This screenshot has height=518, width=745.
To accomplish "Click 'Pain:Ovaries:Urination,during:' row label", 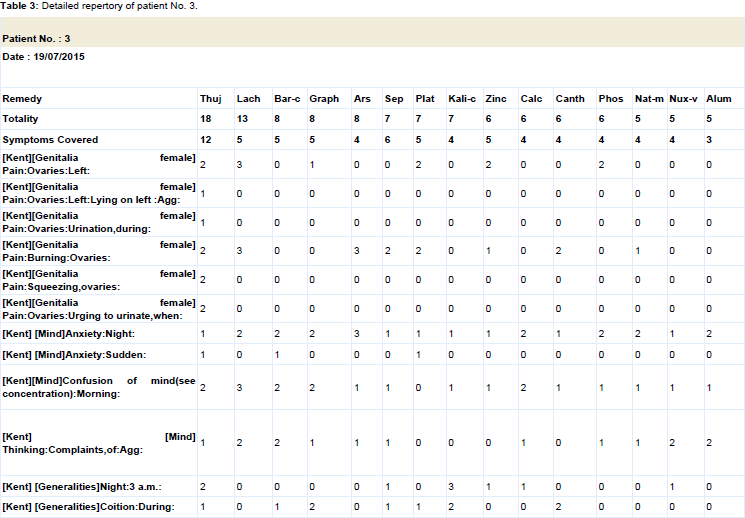I will coord(99,222).
